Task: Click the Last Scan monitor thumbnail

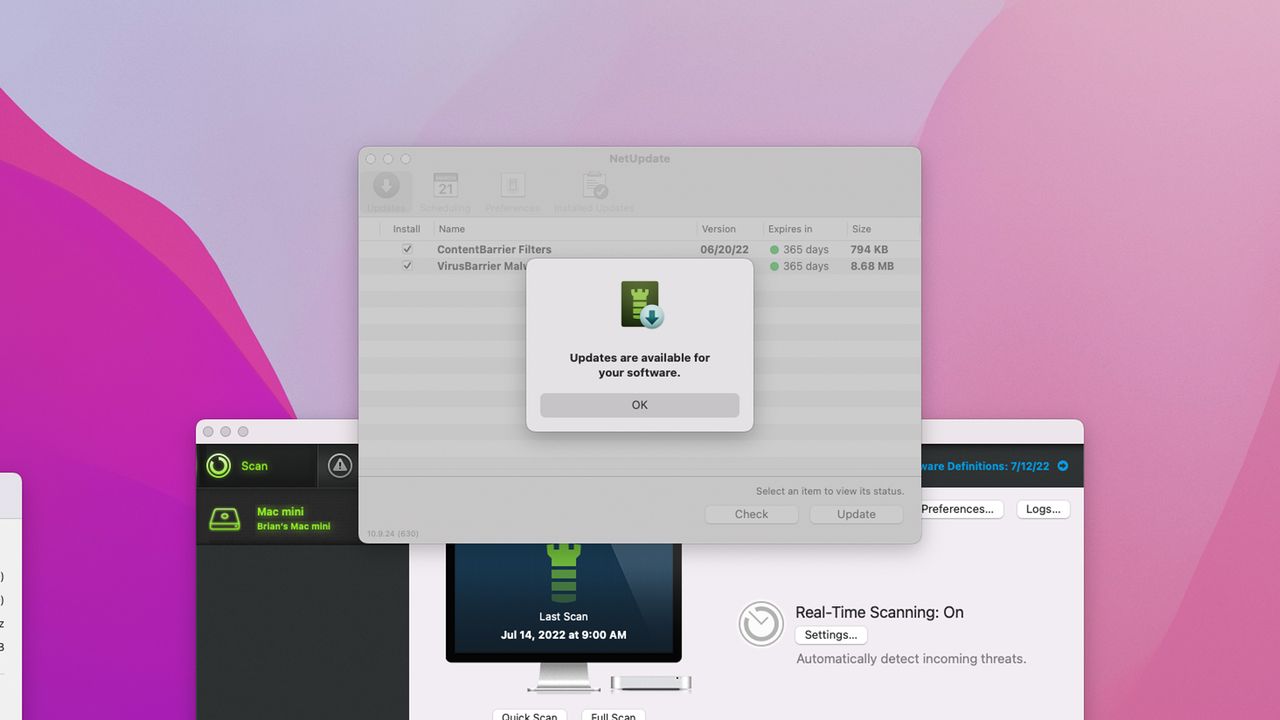Action: click(563, 603)
